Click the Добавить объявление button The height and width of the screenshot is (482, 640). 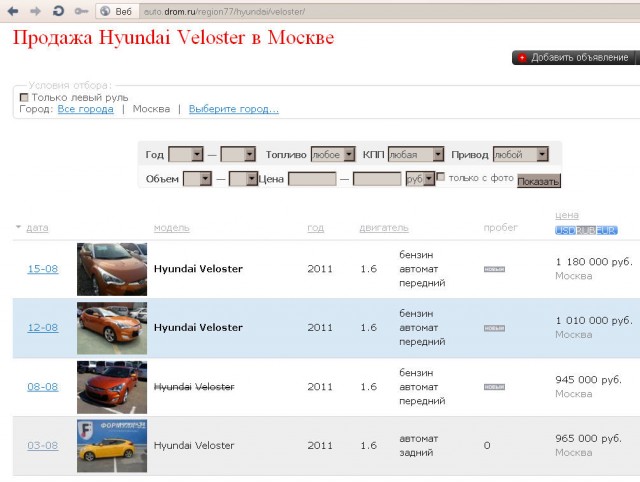pos(574,58)
